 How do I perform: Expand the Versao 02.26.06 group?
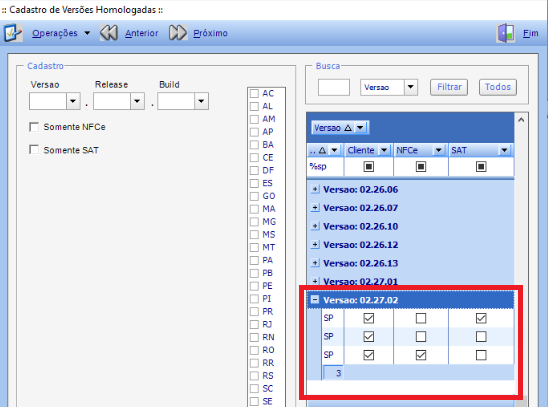pos(315,189)
